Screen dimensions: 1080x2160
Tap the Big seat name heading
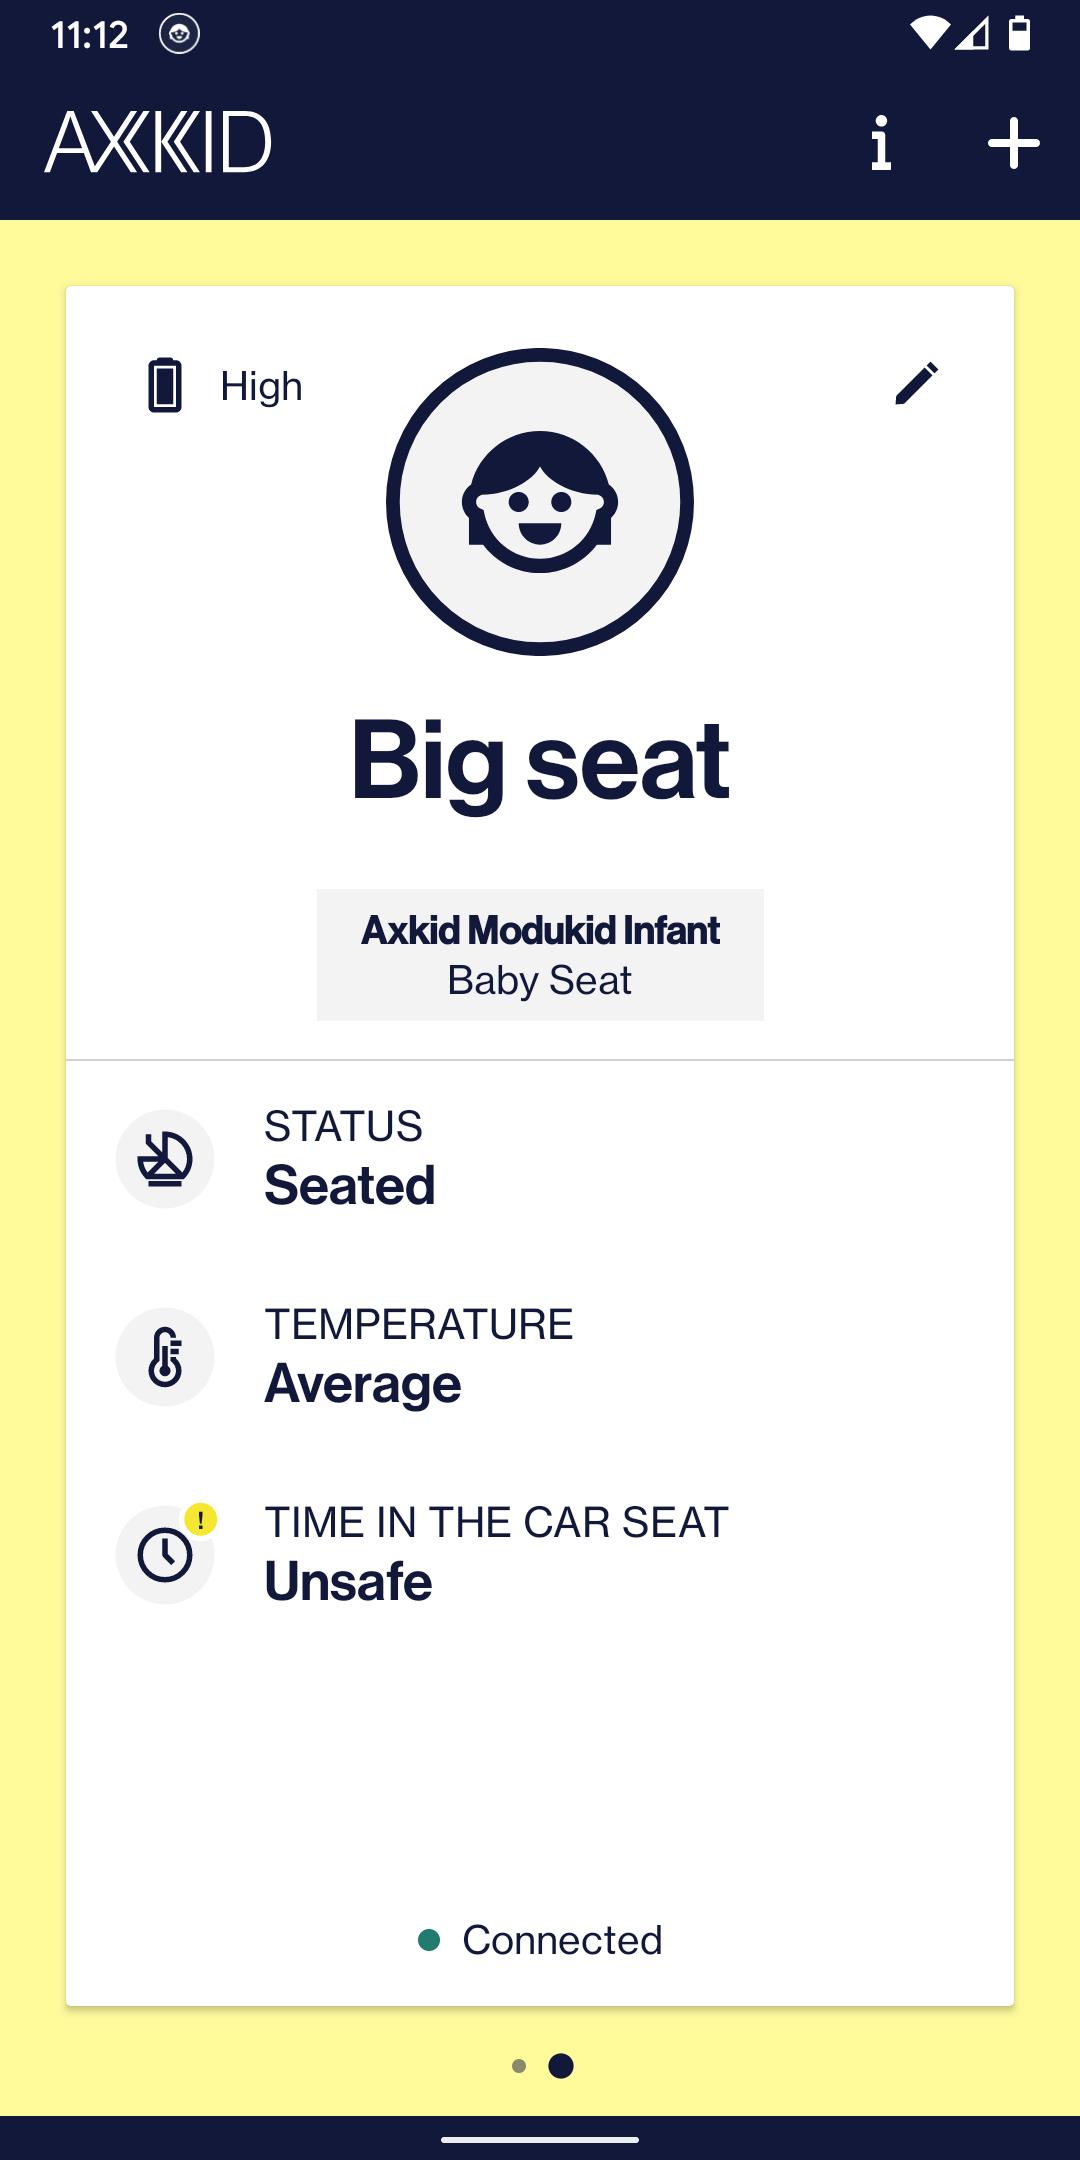(x=540, y=761)
